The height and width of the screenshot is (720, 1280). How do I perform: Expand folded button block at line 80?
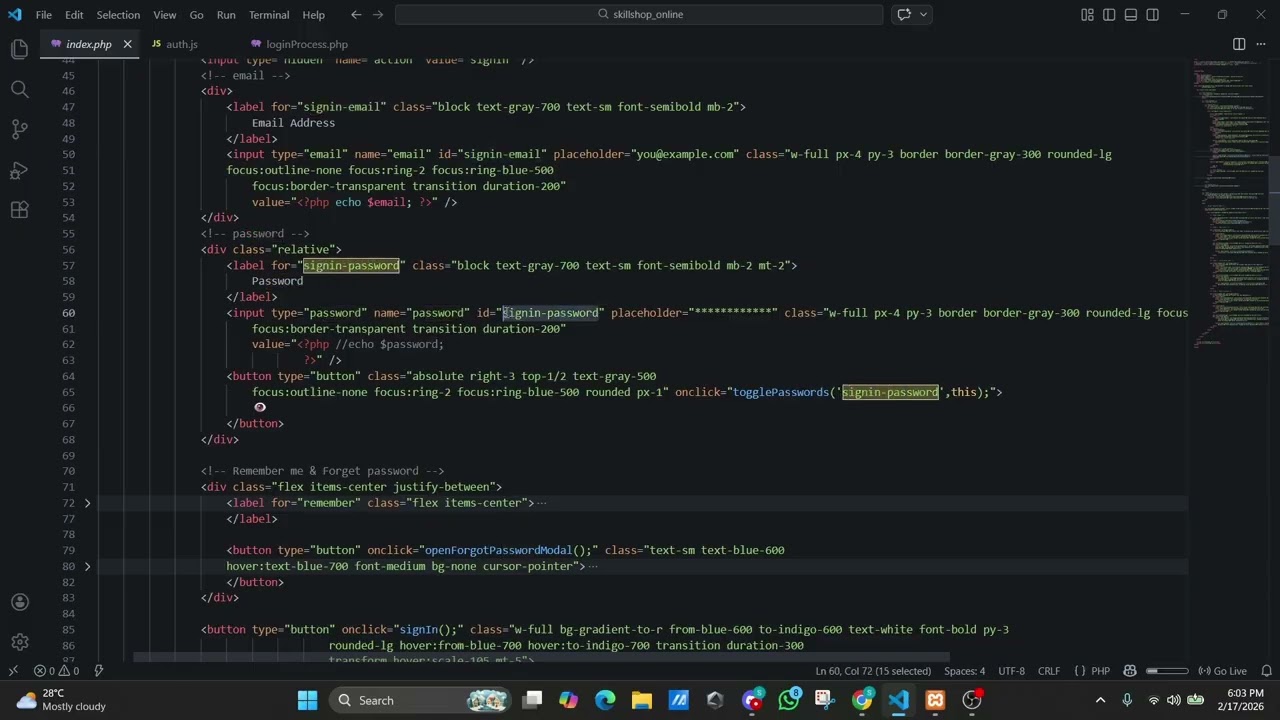click(x=87, y=566)
